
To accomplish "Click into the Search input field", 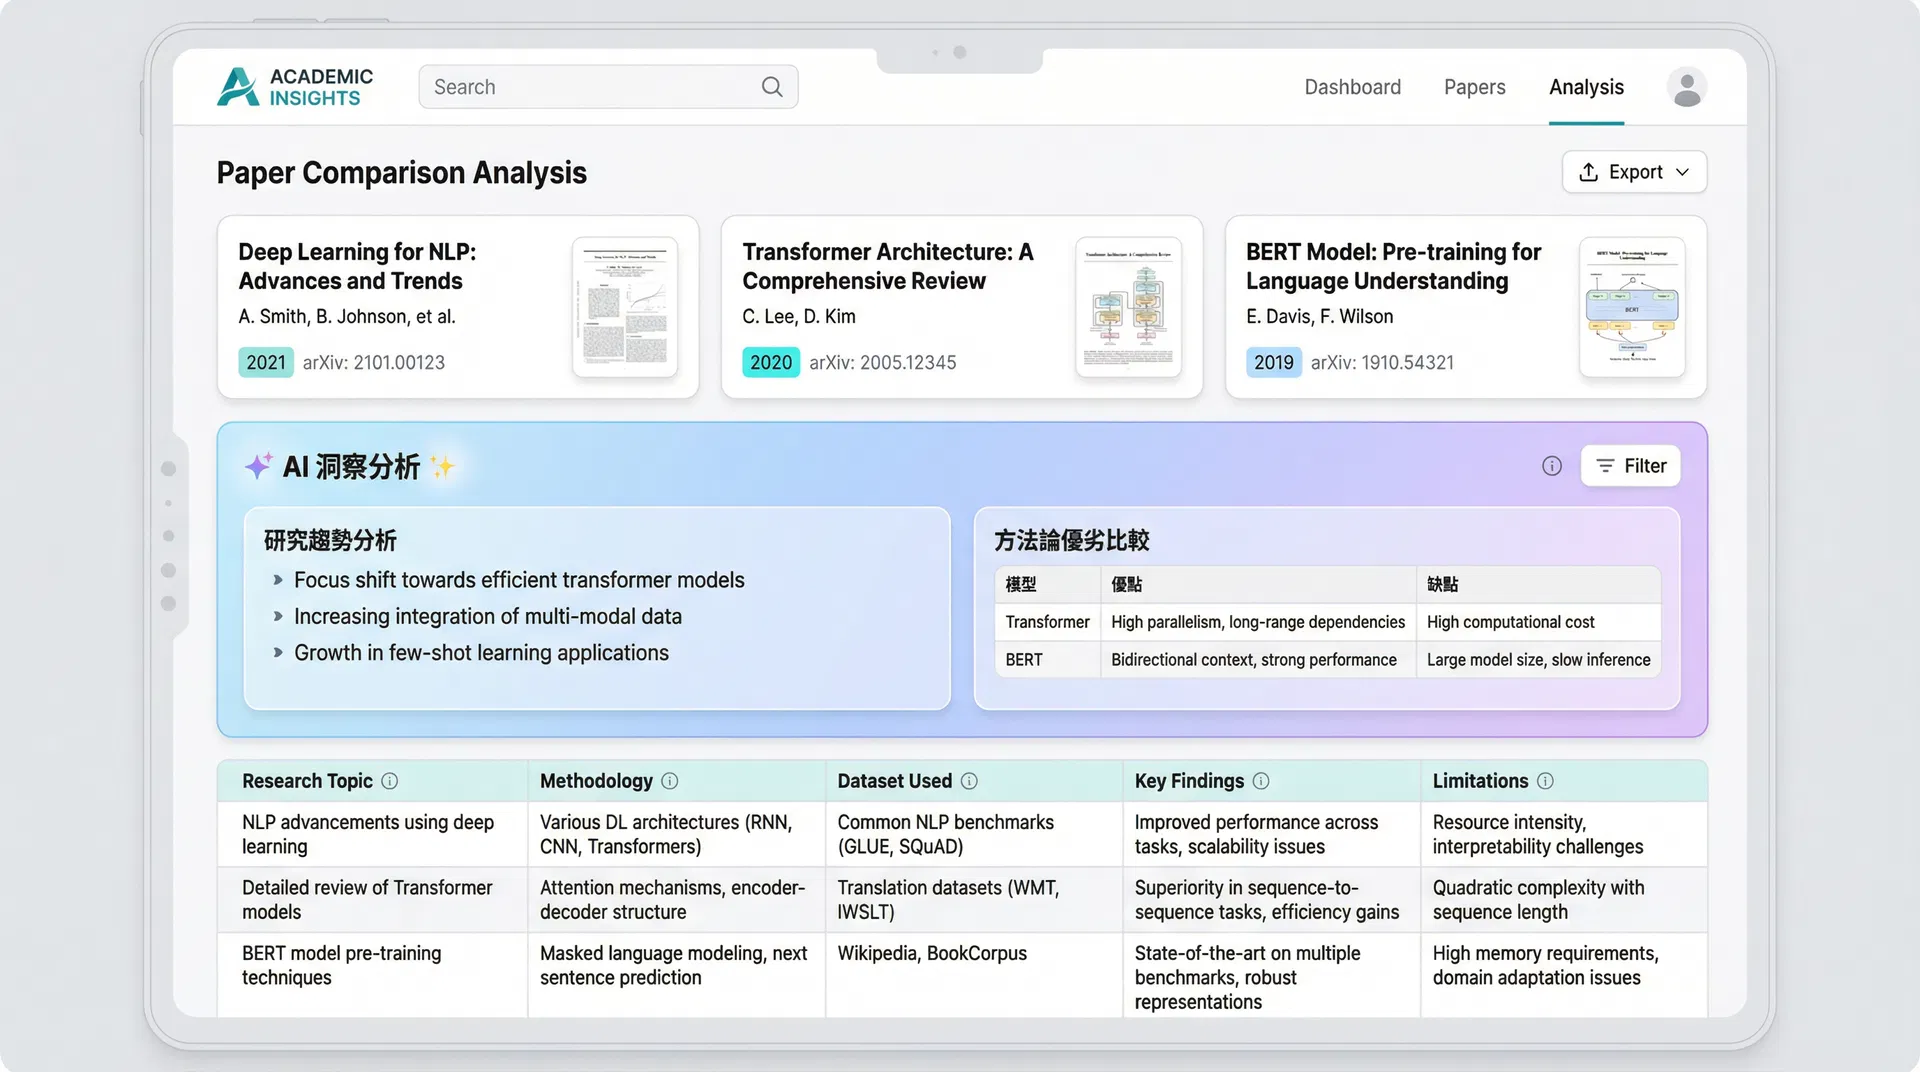I will coord(590,87).
